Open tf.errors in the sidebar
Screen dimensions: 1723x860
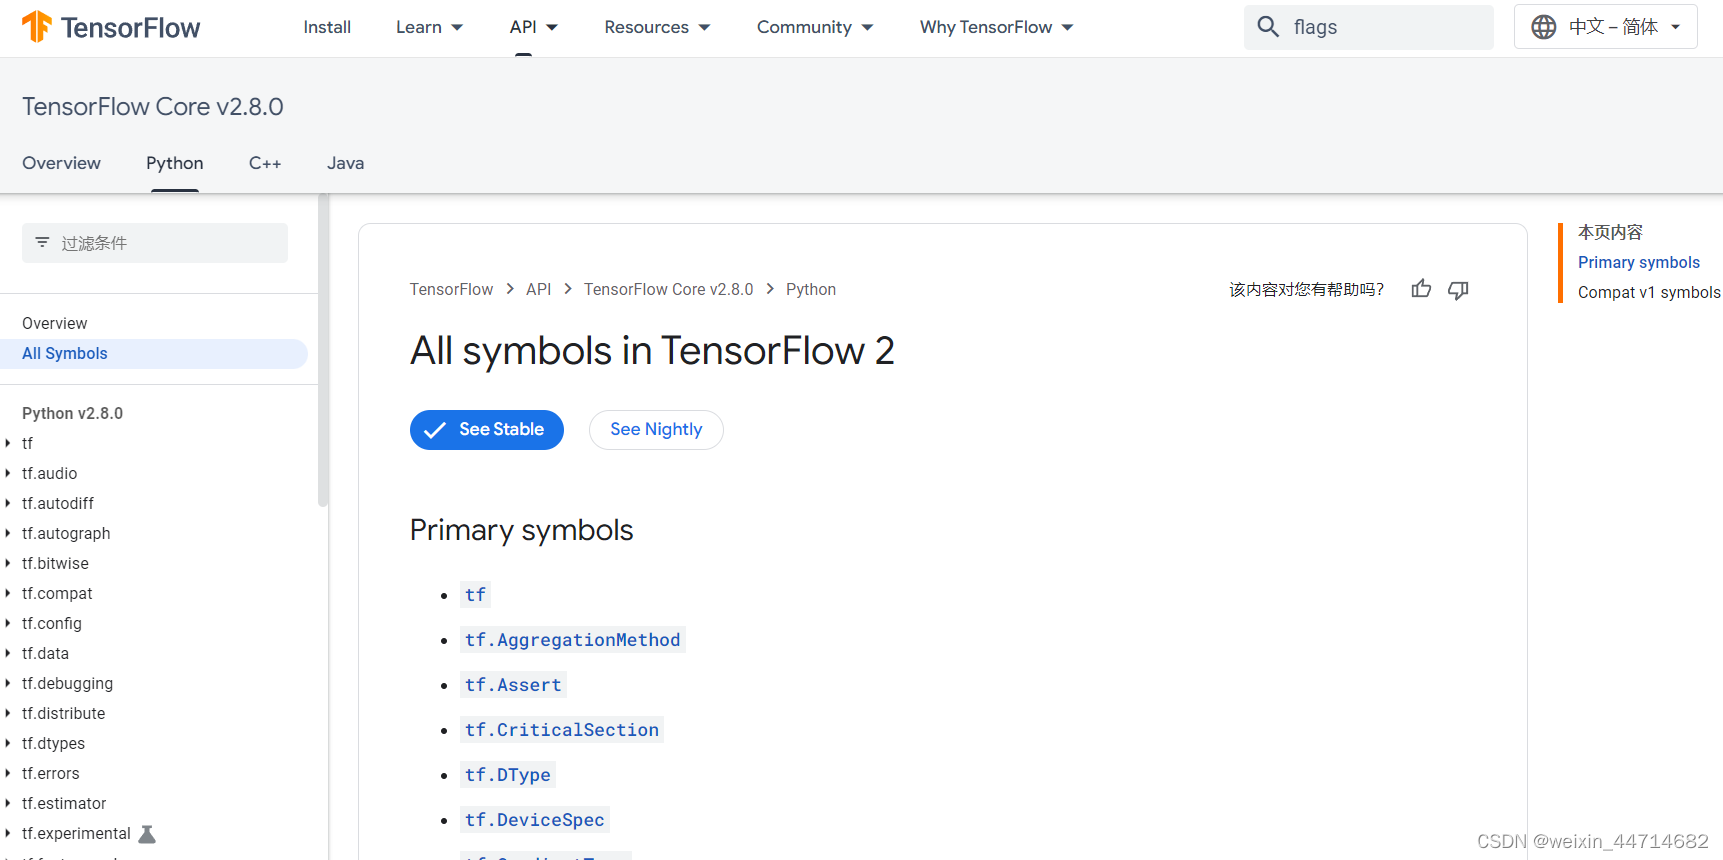tap(51, 773)
